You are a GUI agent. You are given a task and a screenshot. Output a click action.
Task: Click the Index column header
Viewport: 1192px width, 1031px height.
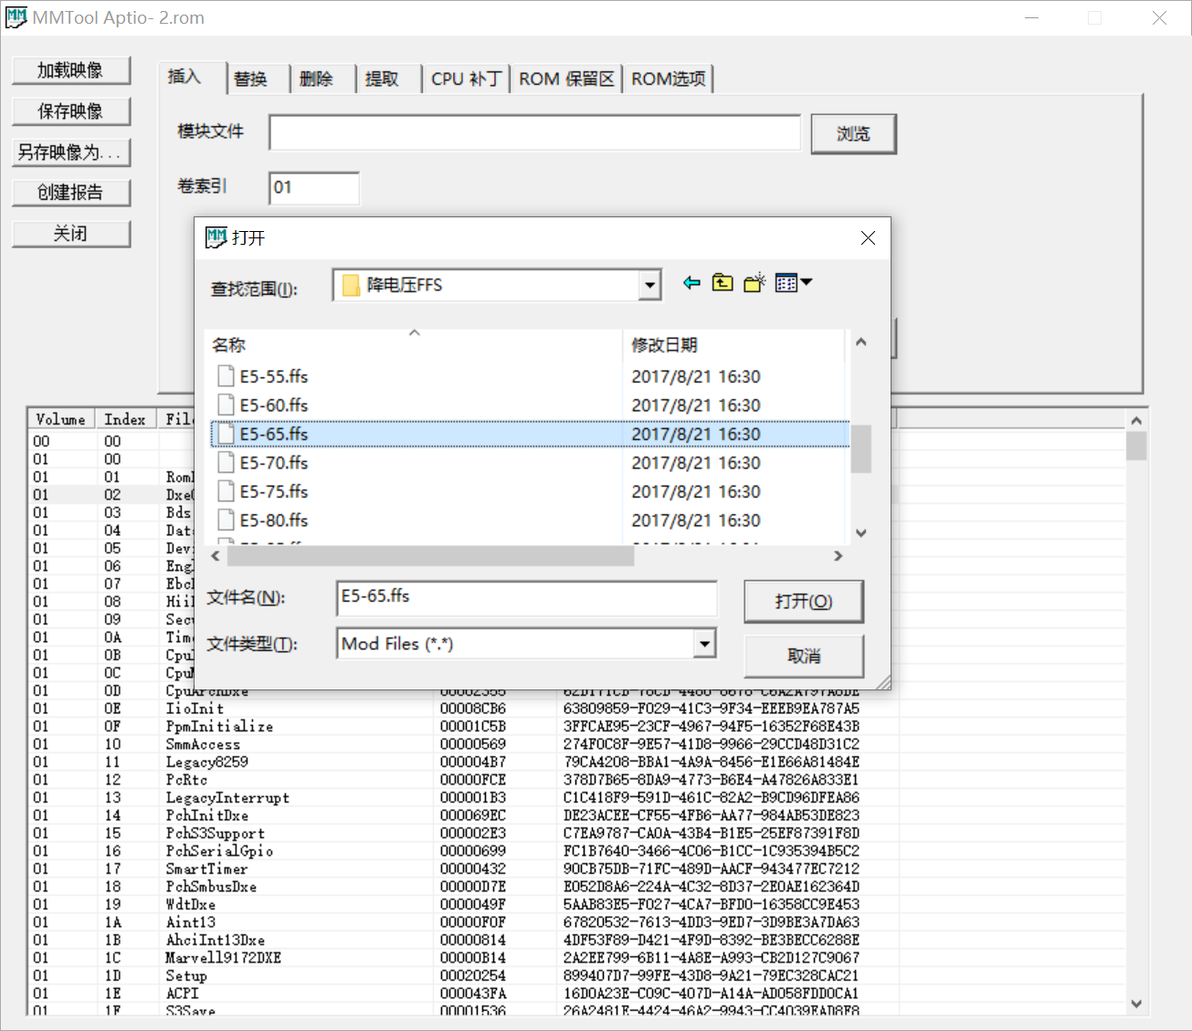pos(125,419)
